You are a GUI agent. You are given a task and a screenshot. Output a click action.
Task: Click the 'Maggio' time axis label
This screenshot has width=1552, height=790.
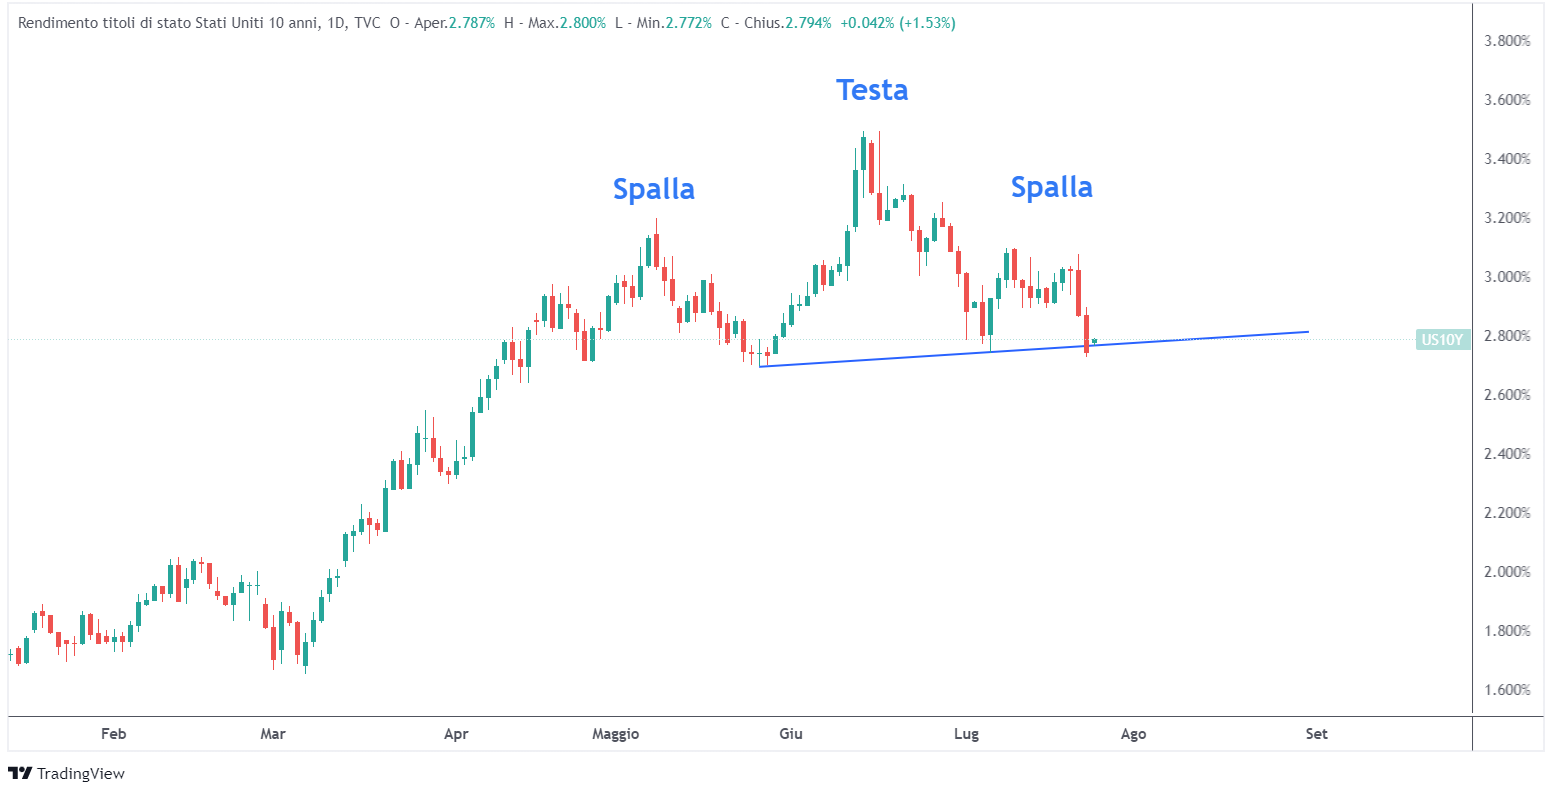pos(615,734)
